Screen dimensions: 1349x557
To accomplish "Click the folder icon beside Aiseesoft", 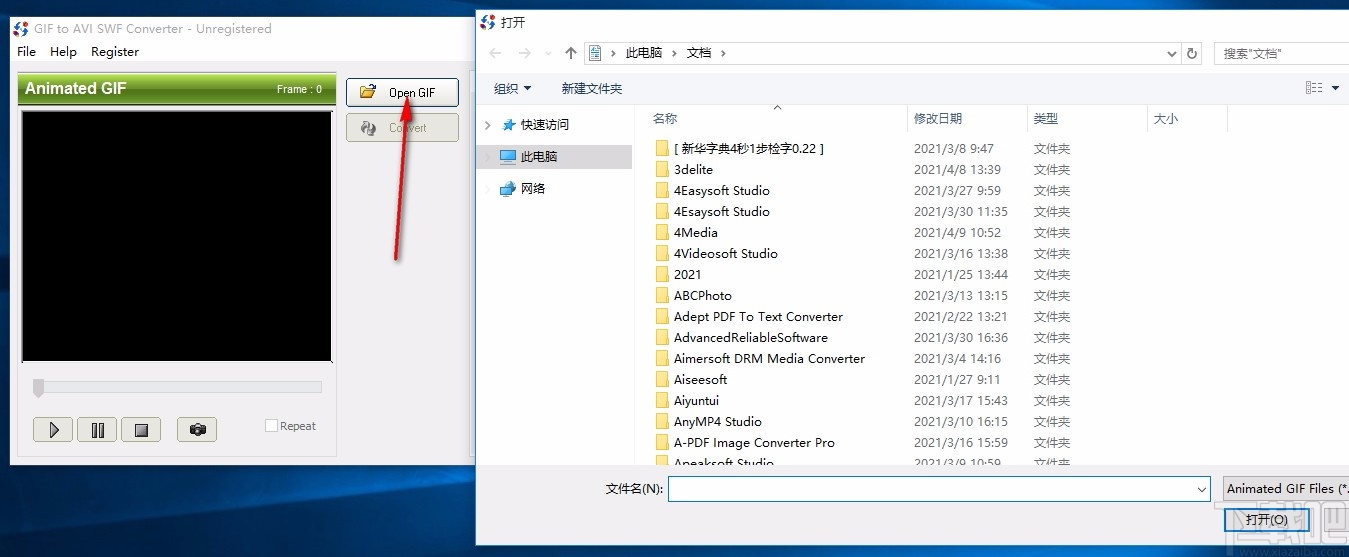I will point(661,379).
